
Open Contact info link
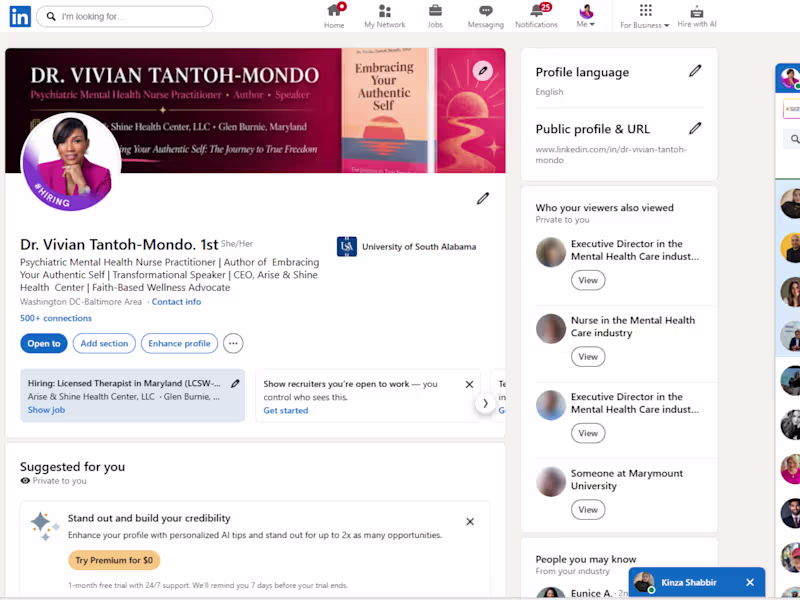[x=176, y=302]
